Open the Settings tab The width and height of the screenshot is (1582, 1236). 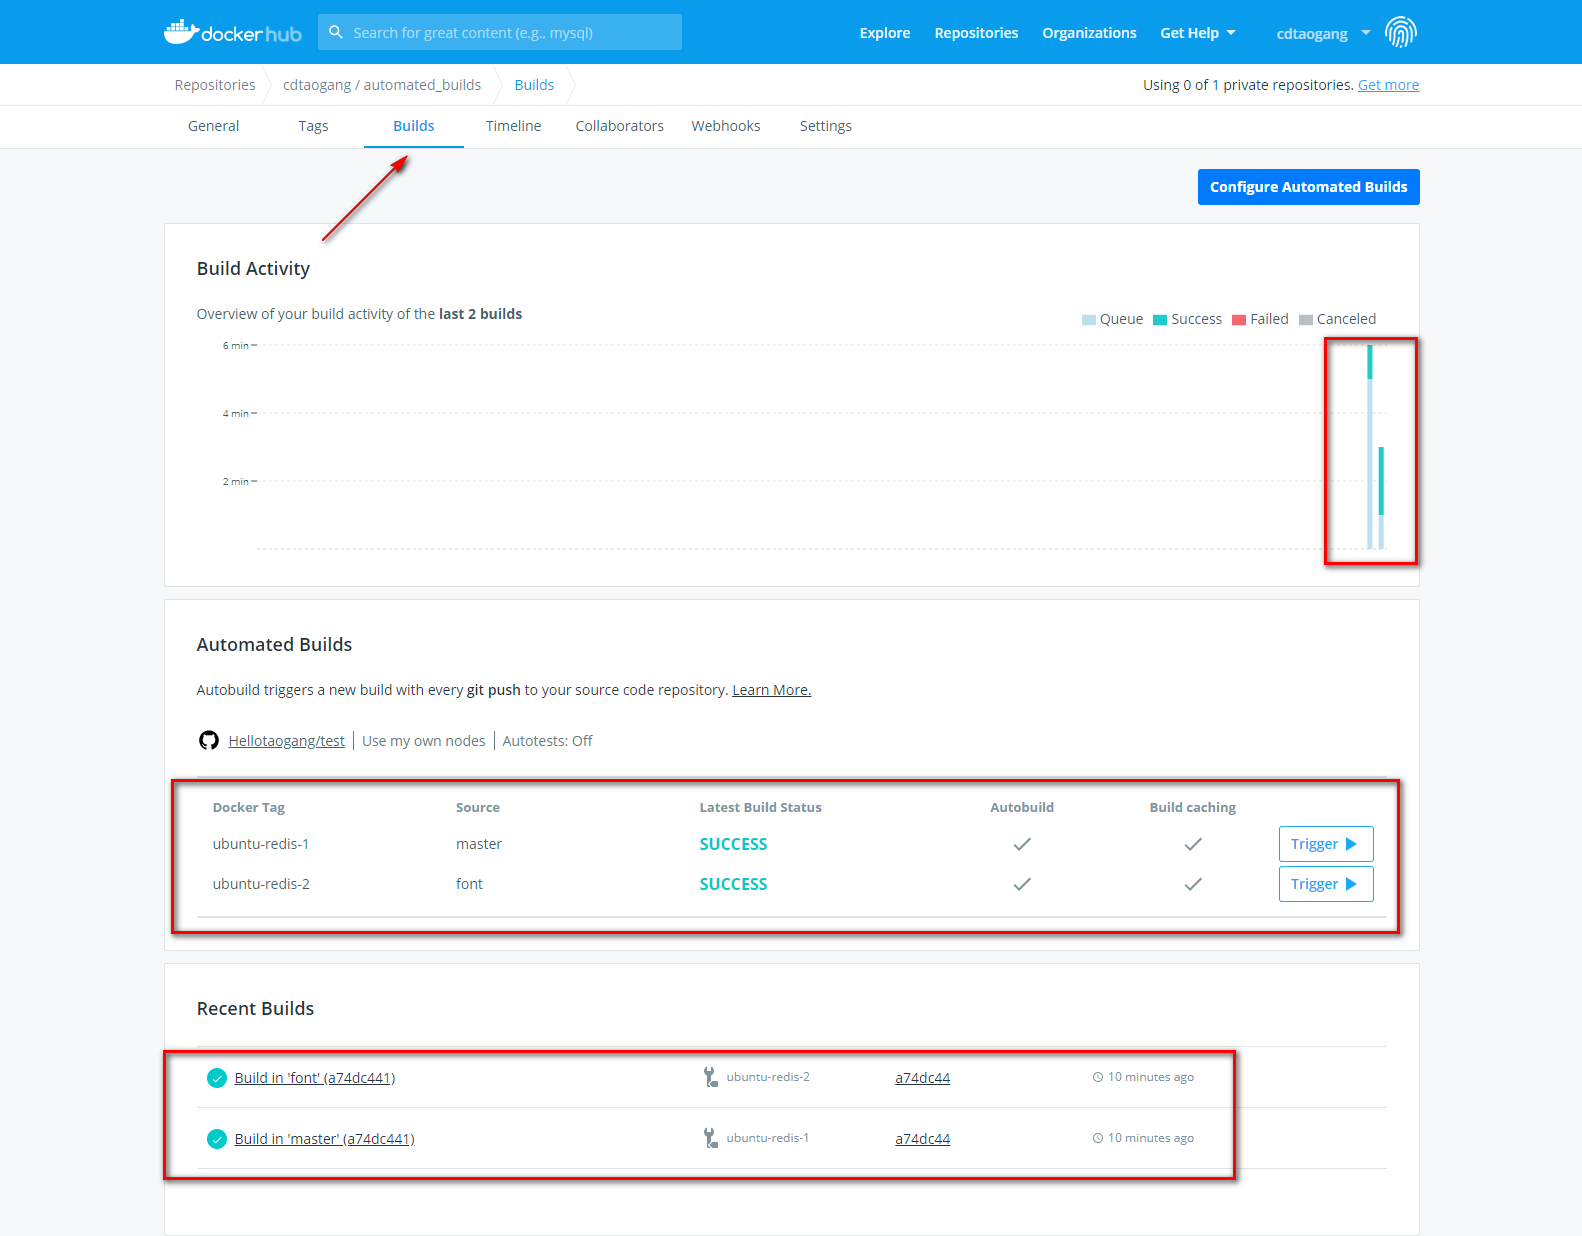click(825, 126)
